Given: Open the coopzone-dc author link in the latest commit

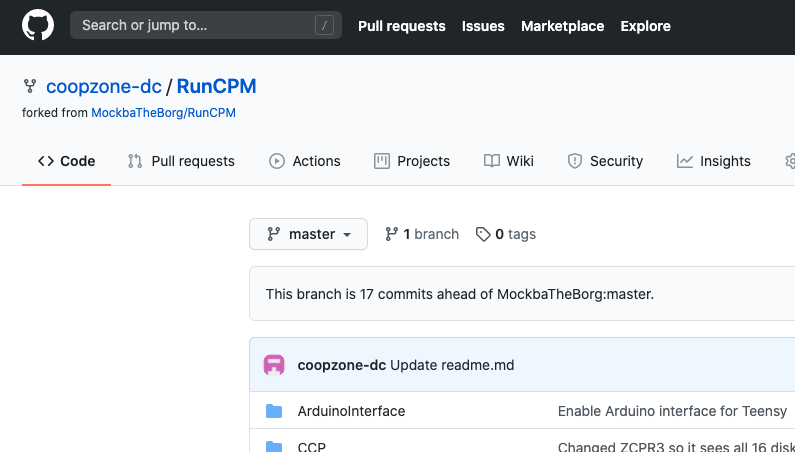Looking at the screenshot, I should point(342,365).
